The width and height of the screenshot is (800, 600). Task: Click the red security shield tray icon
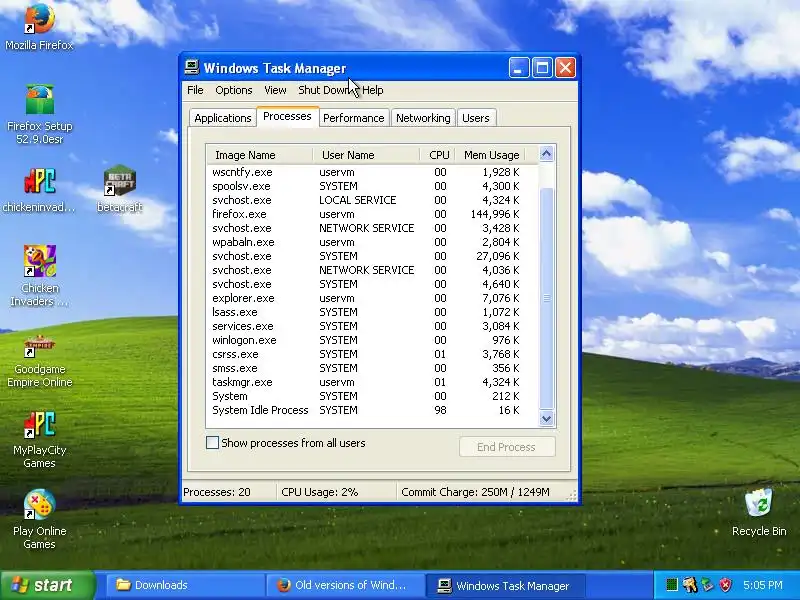coord(725,585)
